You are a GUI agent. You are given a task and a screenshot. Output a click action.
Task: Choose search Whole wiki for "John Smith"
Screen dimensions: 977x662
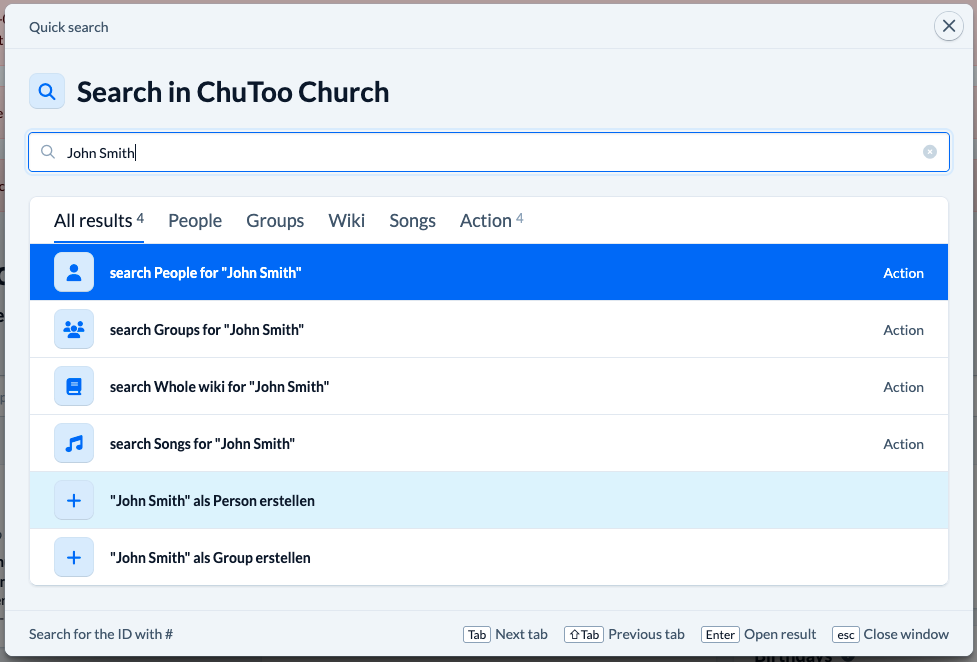click(219, 387)
